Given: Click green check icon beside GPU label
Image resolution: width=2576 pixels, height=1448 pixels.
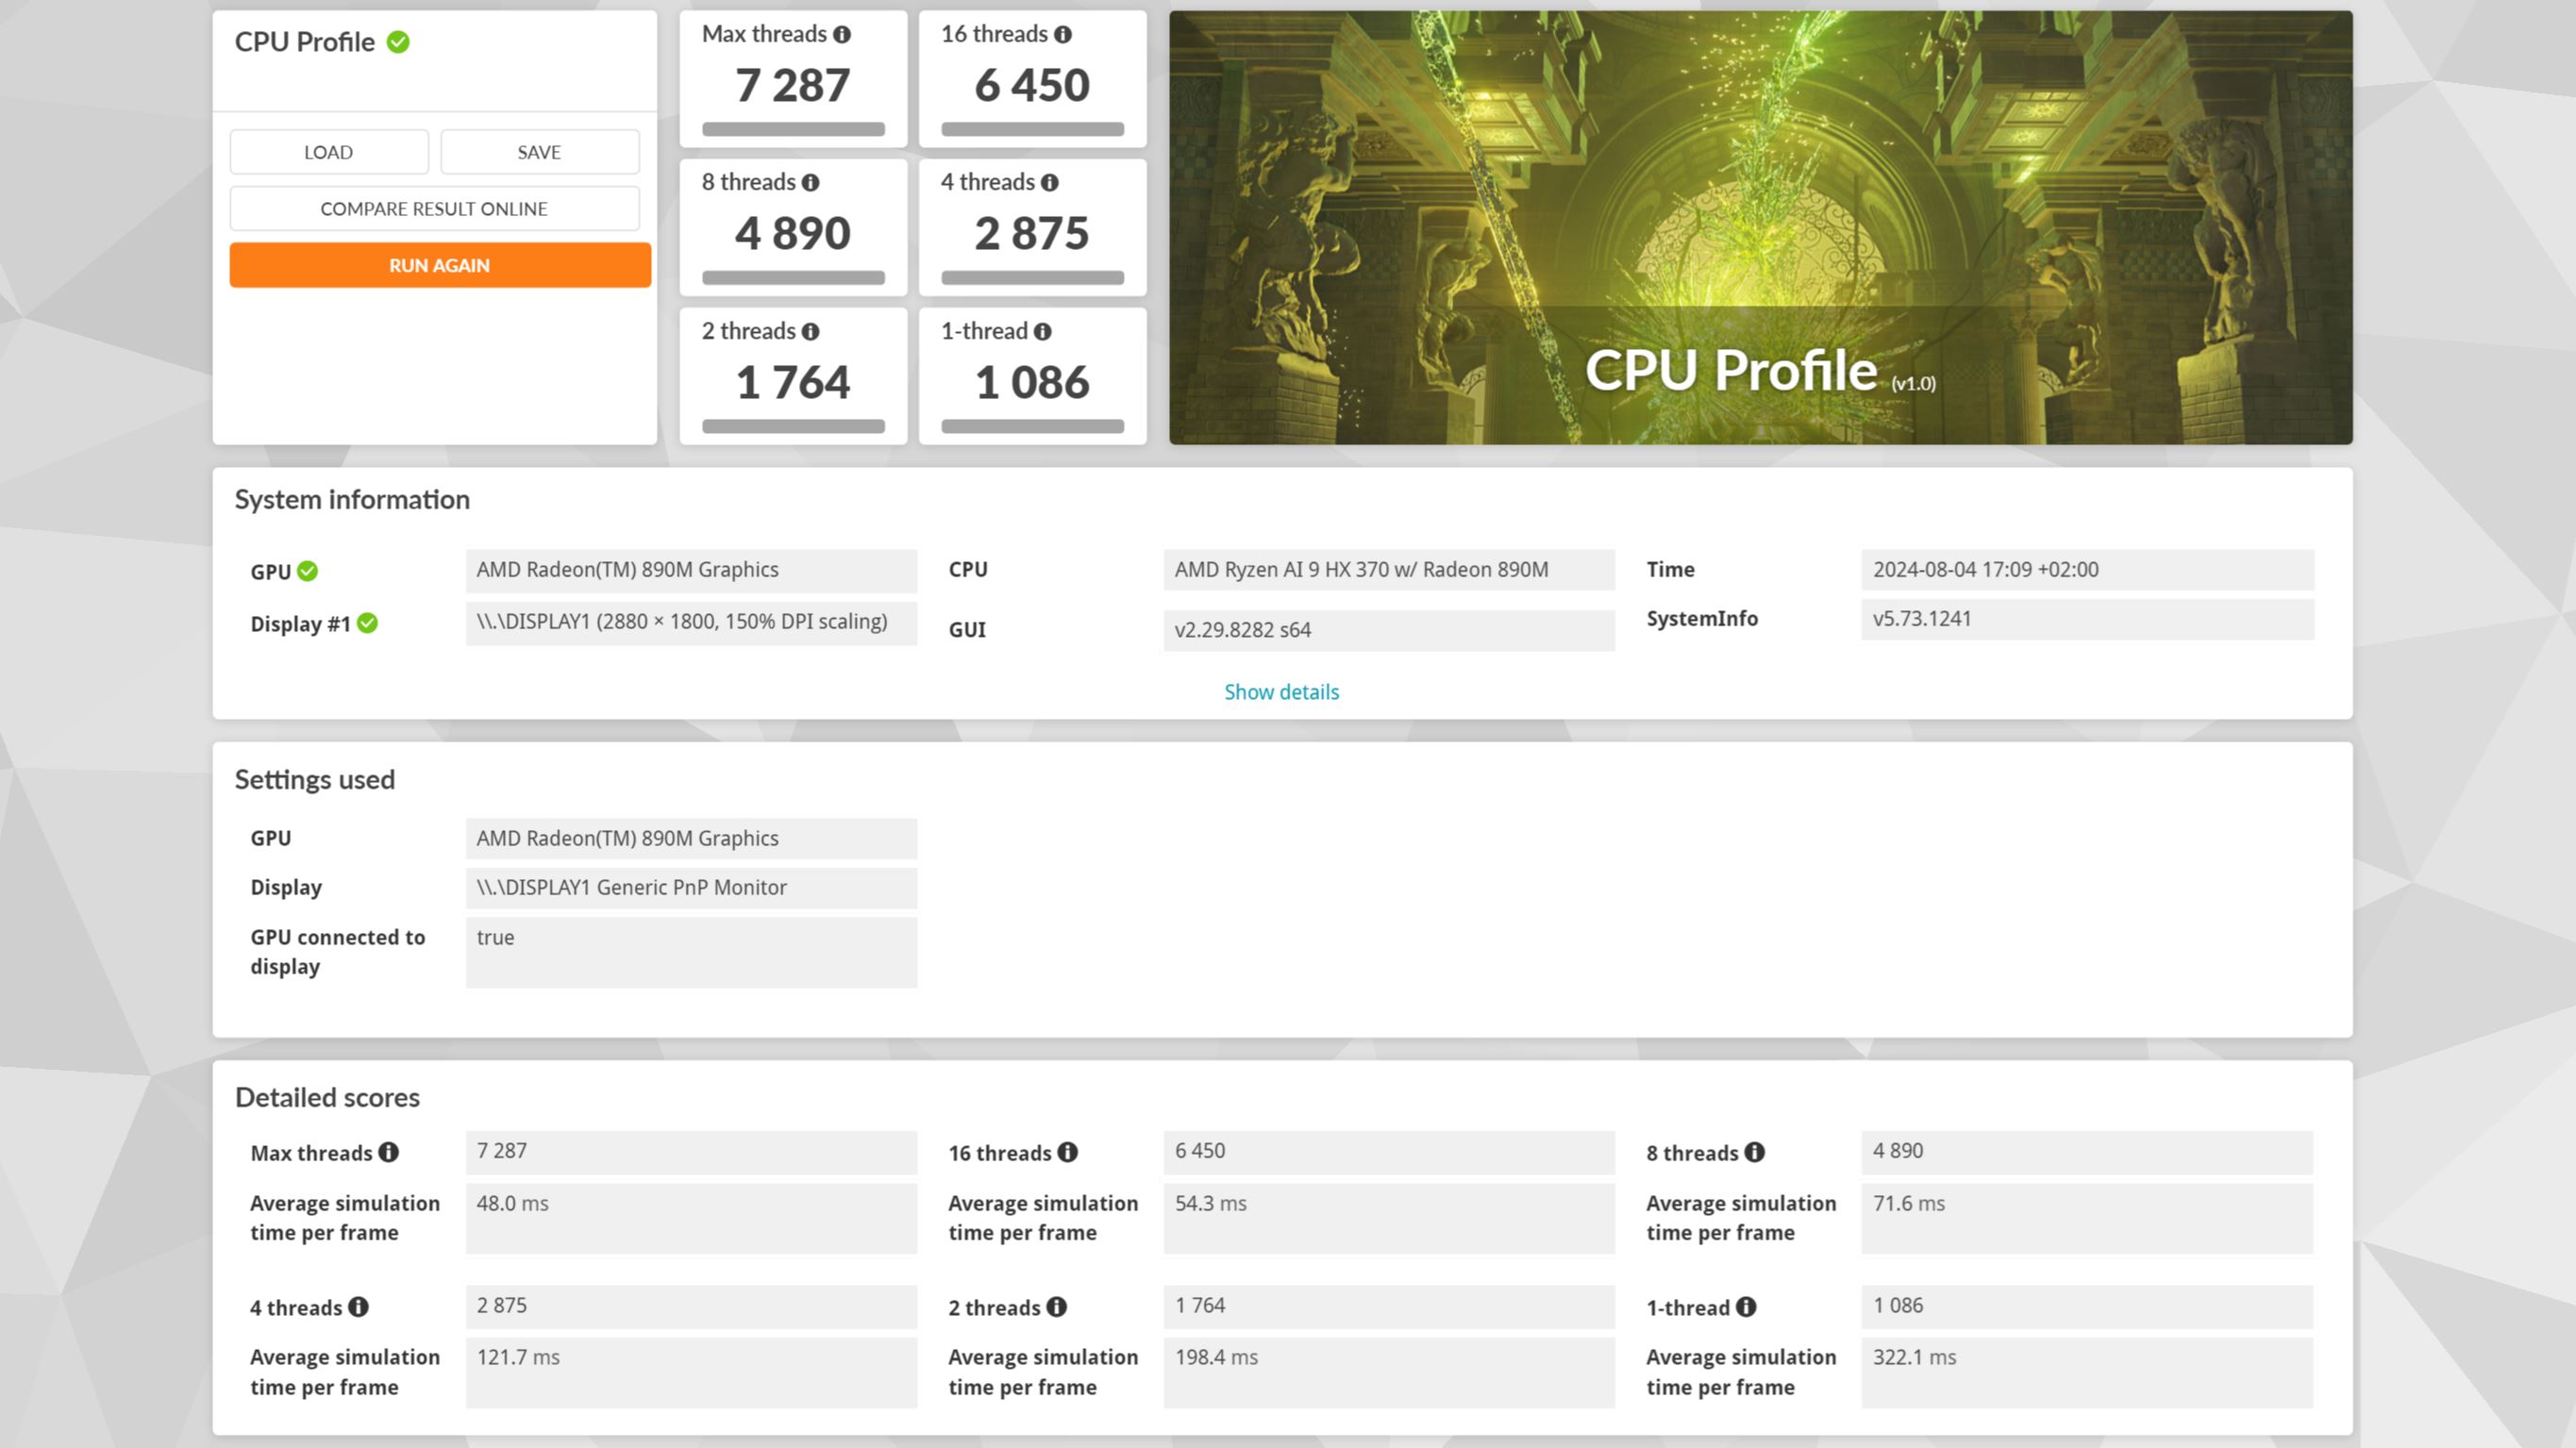Looking at the screenshot, I should tap(308, 571).
